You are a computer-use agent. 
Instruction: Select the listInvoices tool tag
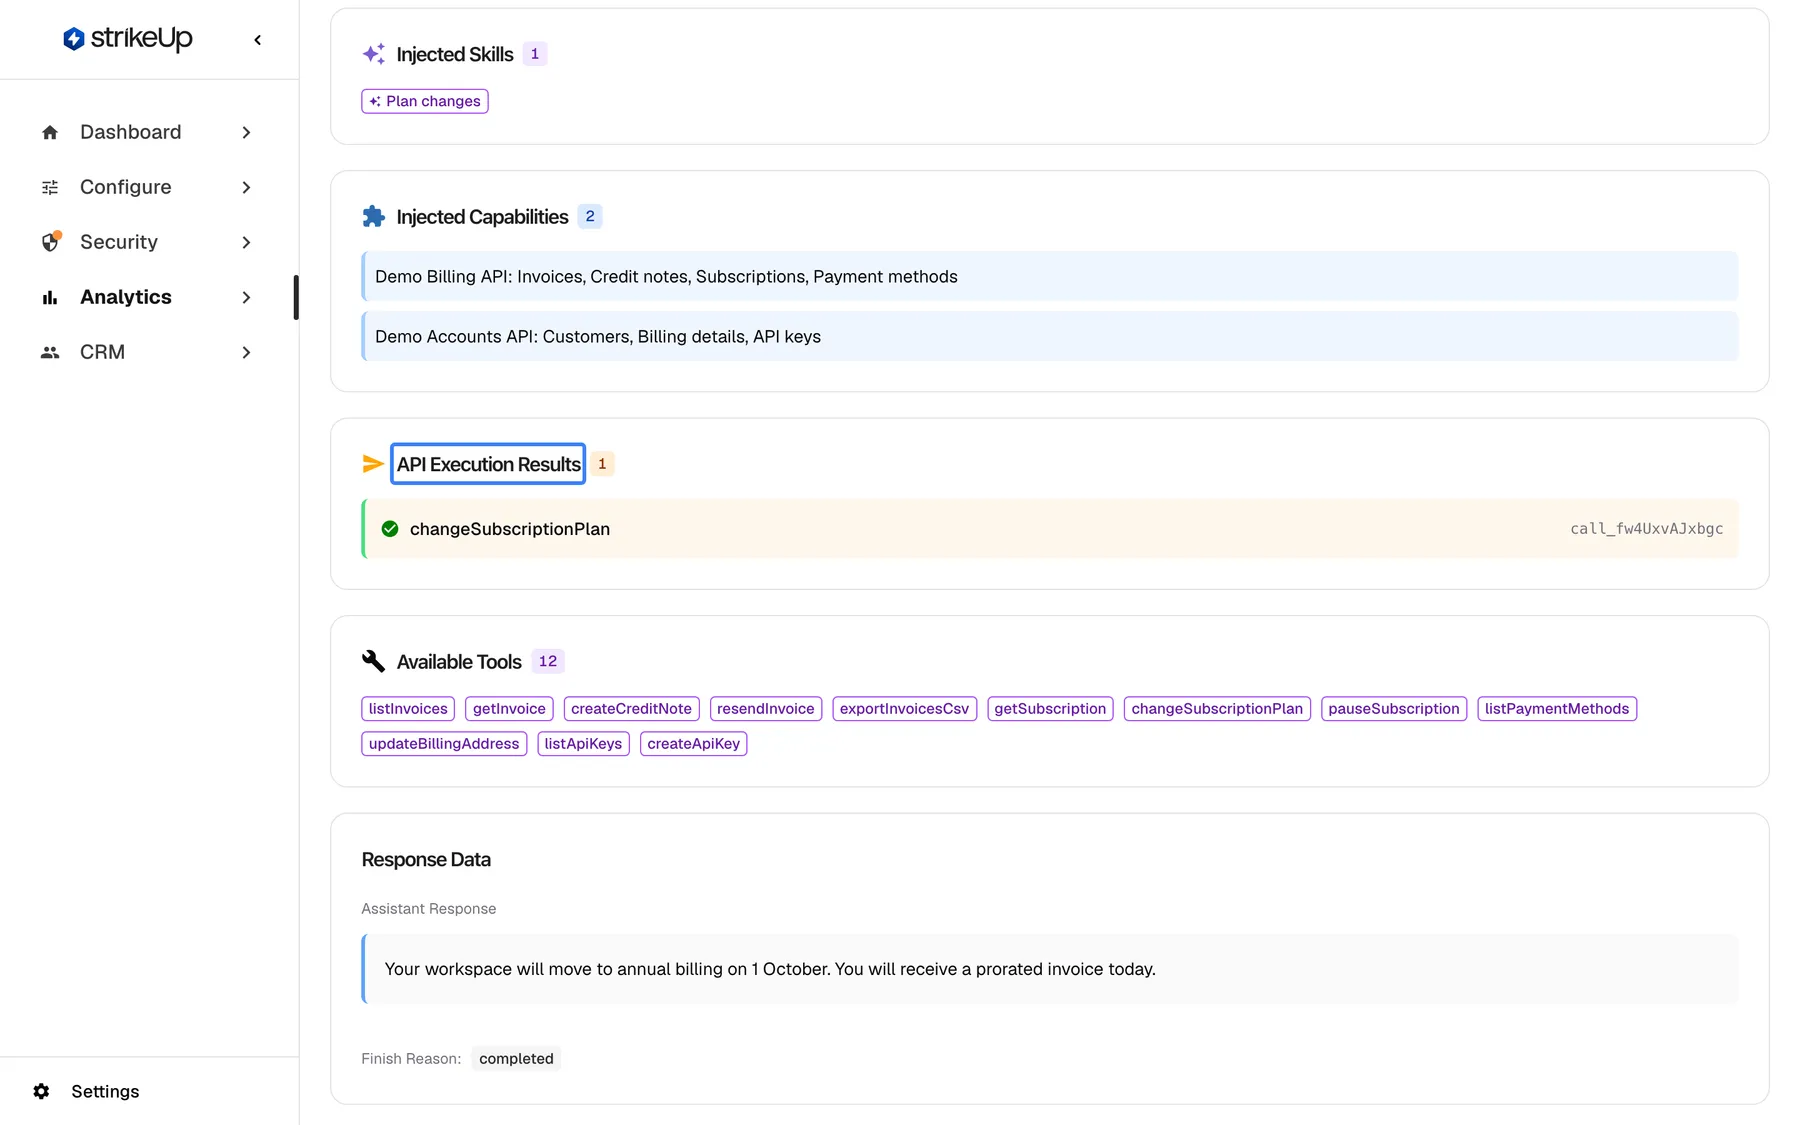coord(408,709)
